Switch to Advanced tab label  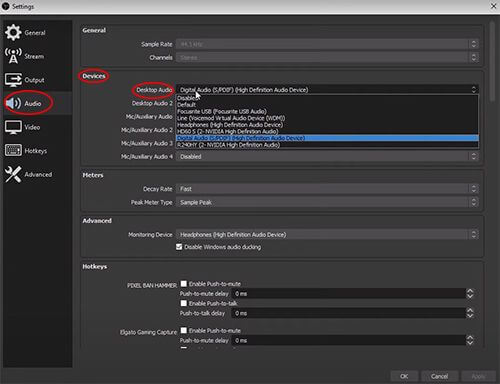pos(38,174)
